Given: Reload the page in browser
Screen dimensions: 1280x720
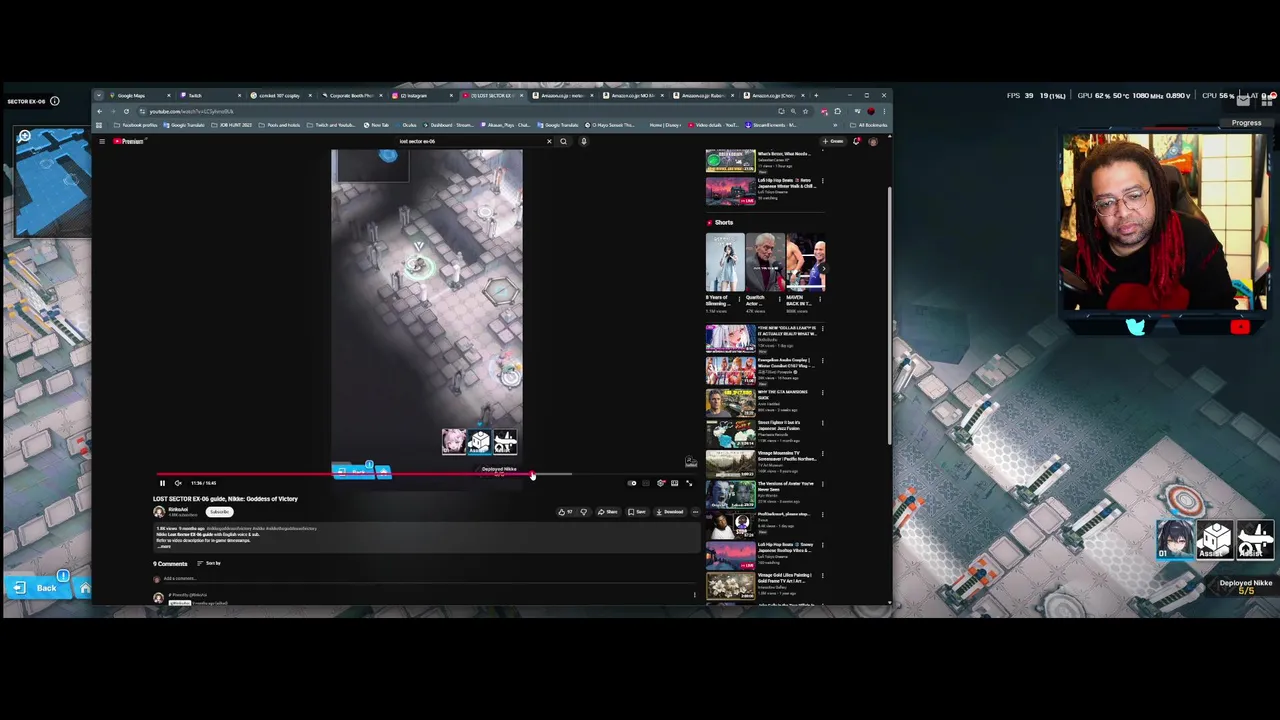Looking at the screenshot, I should click(x=127, y=111).
